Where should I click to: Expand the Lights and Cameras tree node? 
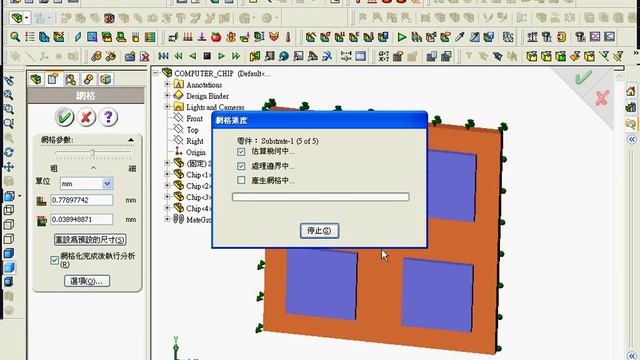[x=167, y=107]
